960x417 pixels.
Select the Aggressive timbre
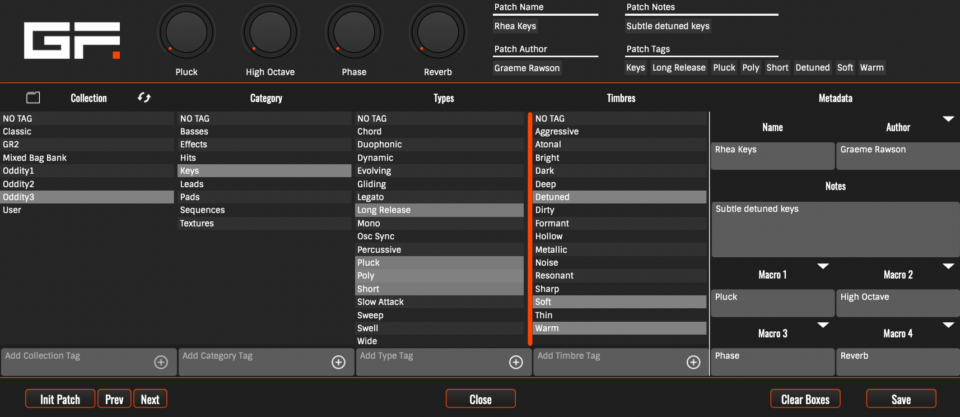tap(620, 132)
